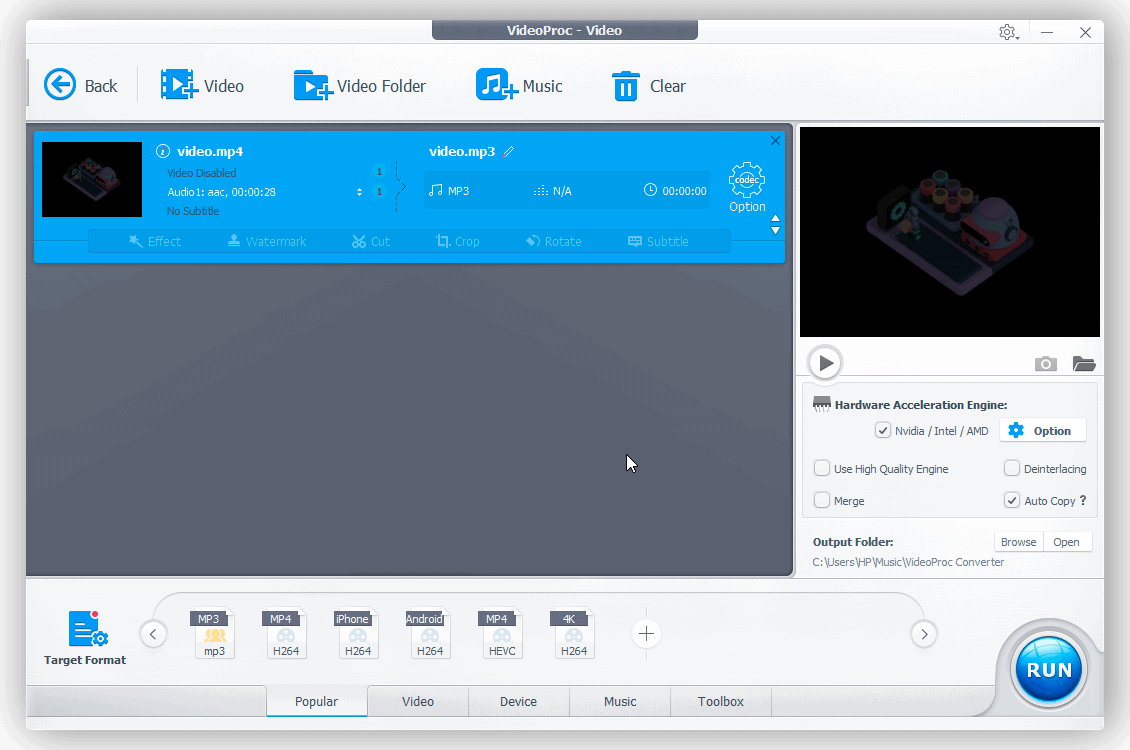Switch to Device tab
The image size is (1130, 750).
tap(519, 701)
